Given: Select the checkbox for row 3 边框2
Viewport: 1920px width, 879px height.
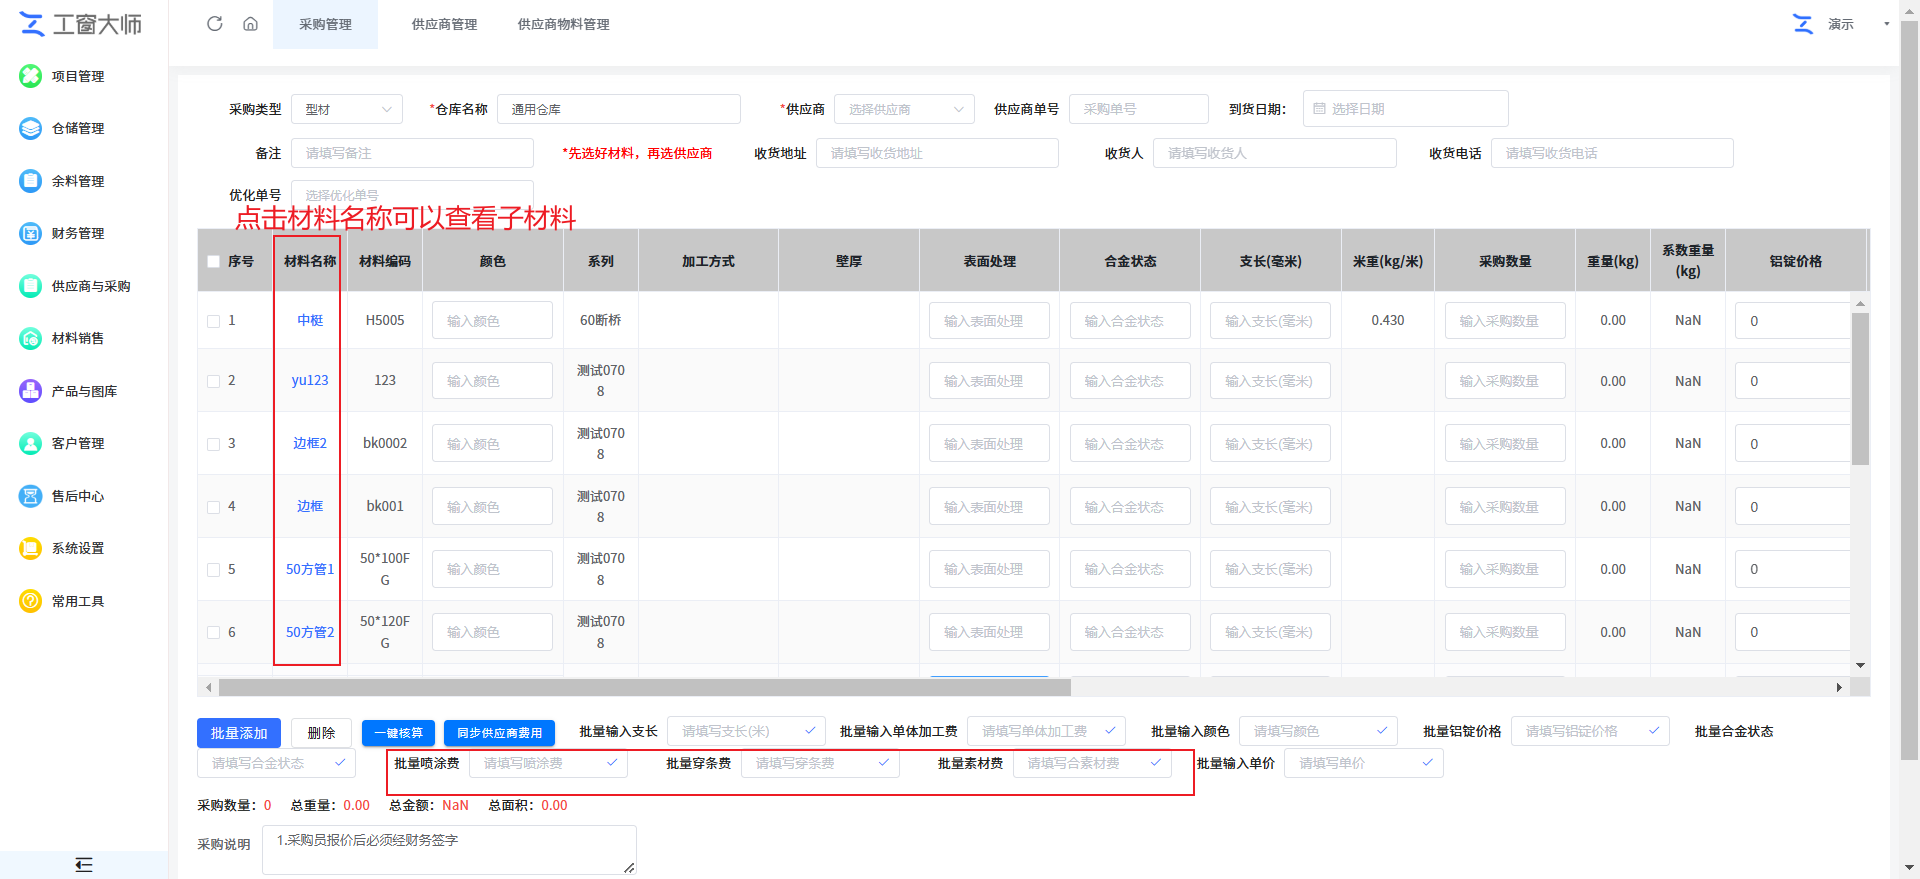Looking at the screenshot, I should 213,444.
